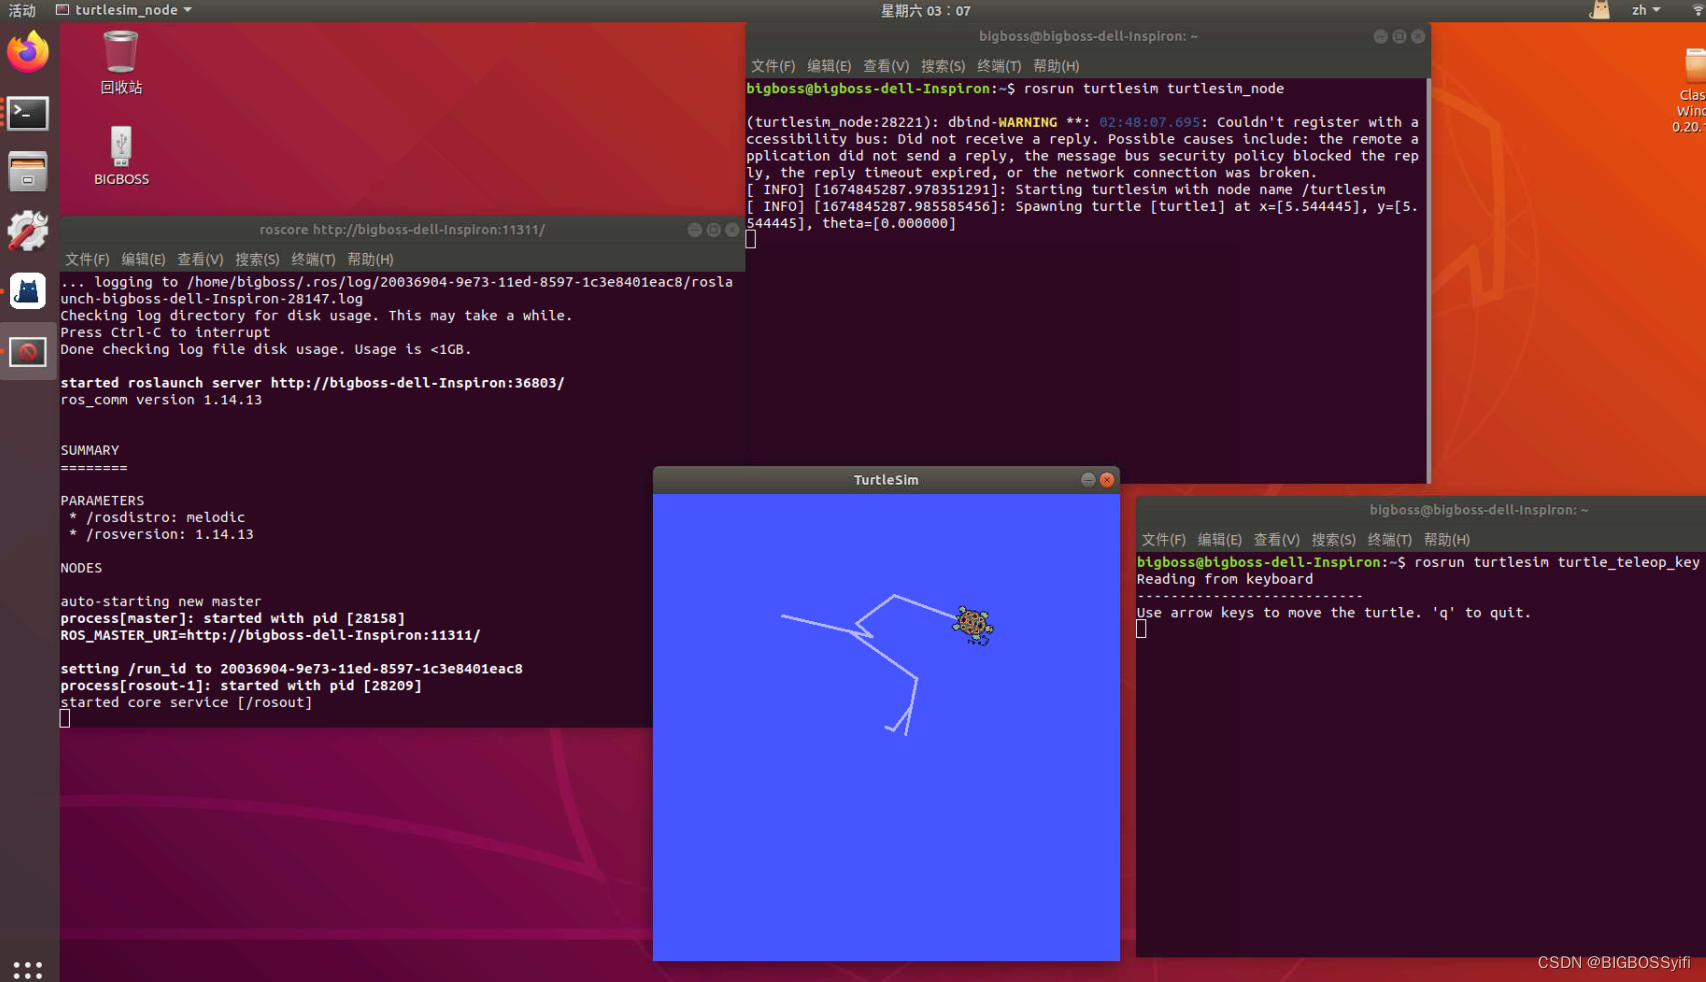Open the Terminal dock icon
Screen dimensions: 1706x982
tap(28, 113)
